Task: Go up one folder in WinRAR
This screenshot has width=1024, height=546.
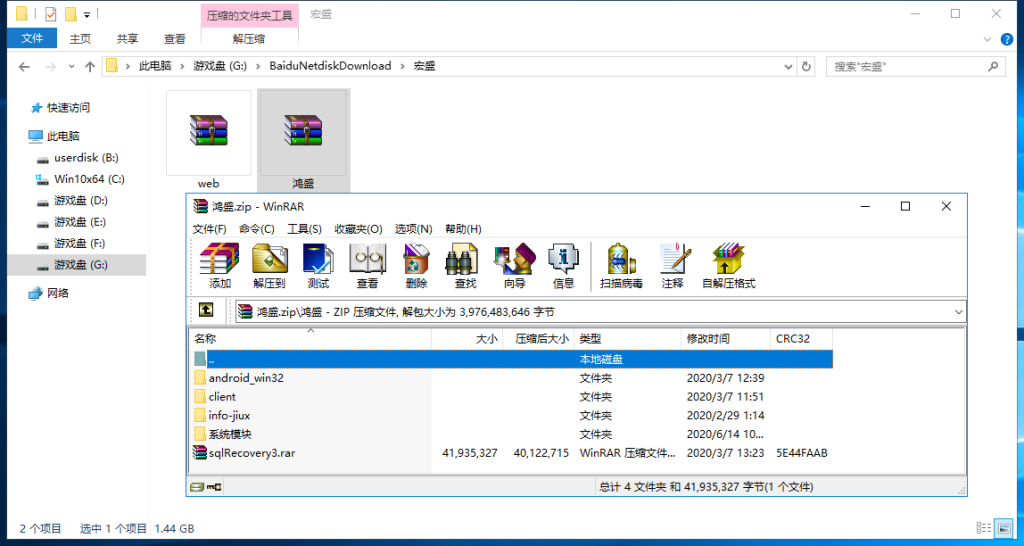Action: pos(206,311)
